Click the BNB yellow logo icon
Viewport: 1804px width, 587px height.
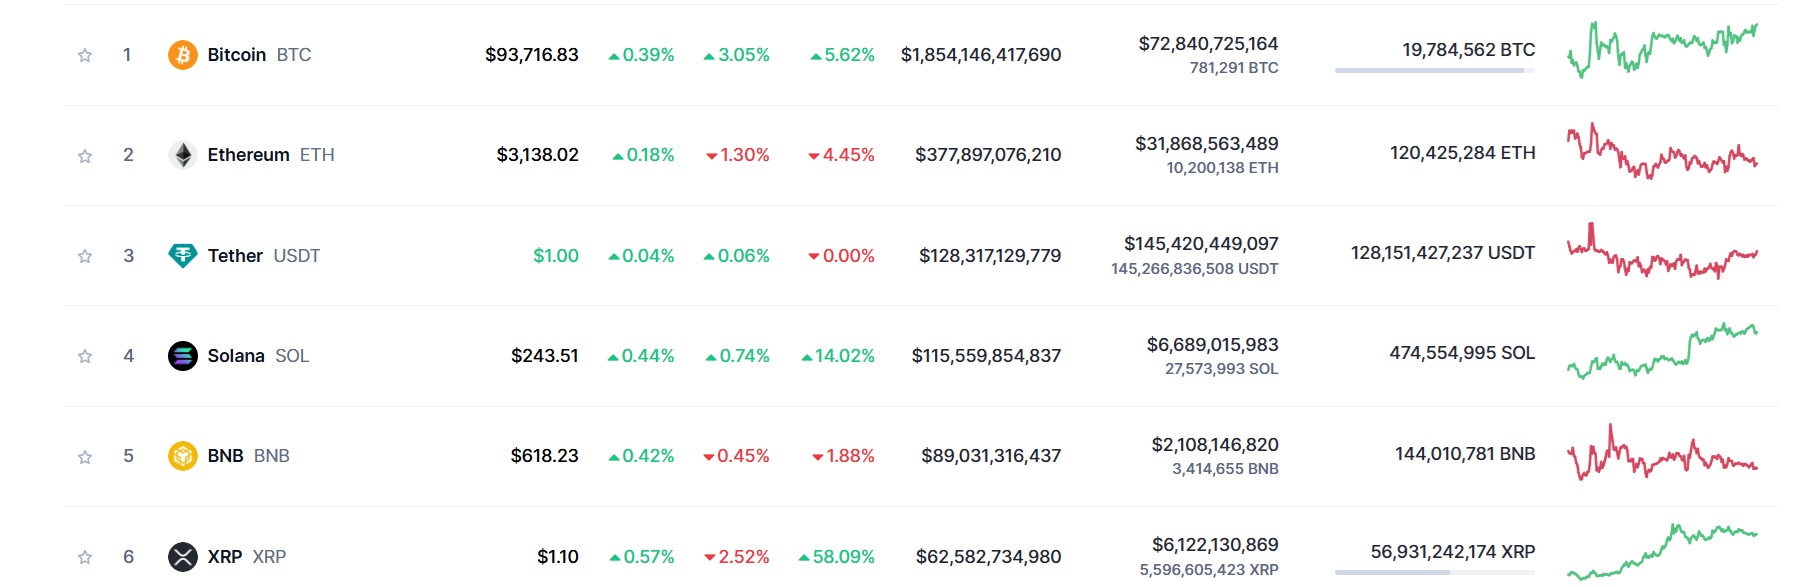click(182, 456)
